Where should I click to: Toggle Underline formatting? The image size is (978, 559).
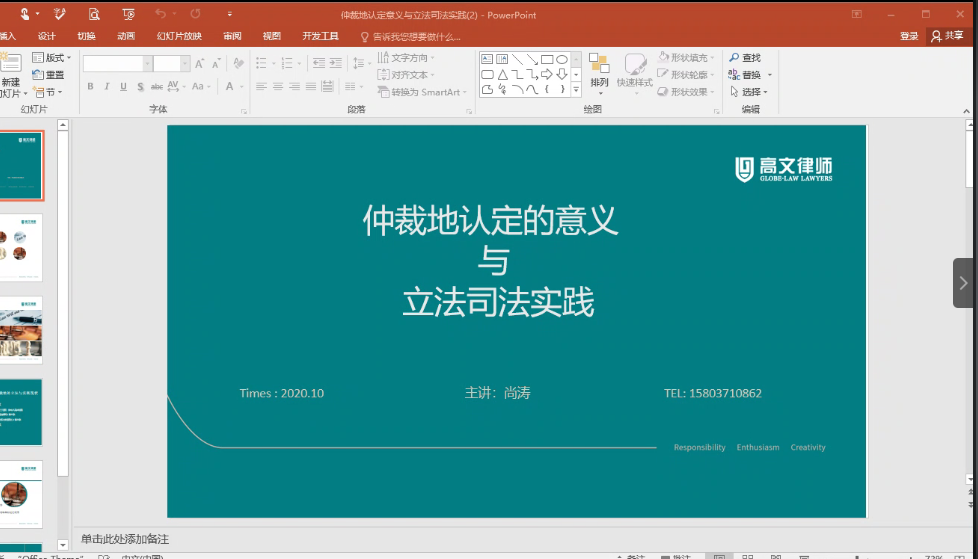tap(123, 86)
